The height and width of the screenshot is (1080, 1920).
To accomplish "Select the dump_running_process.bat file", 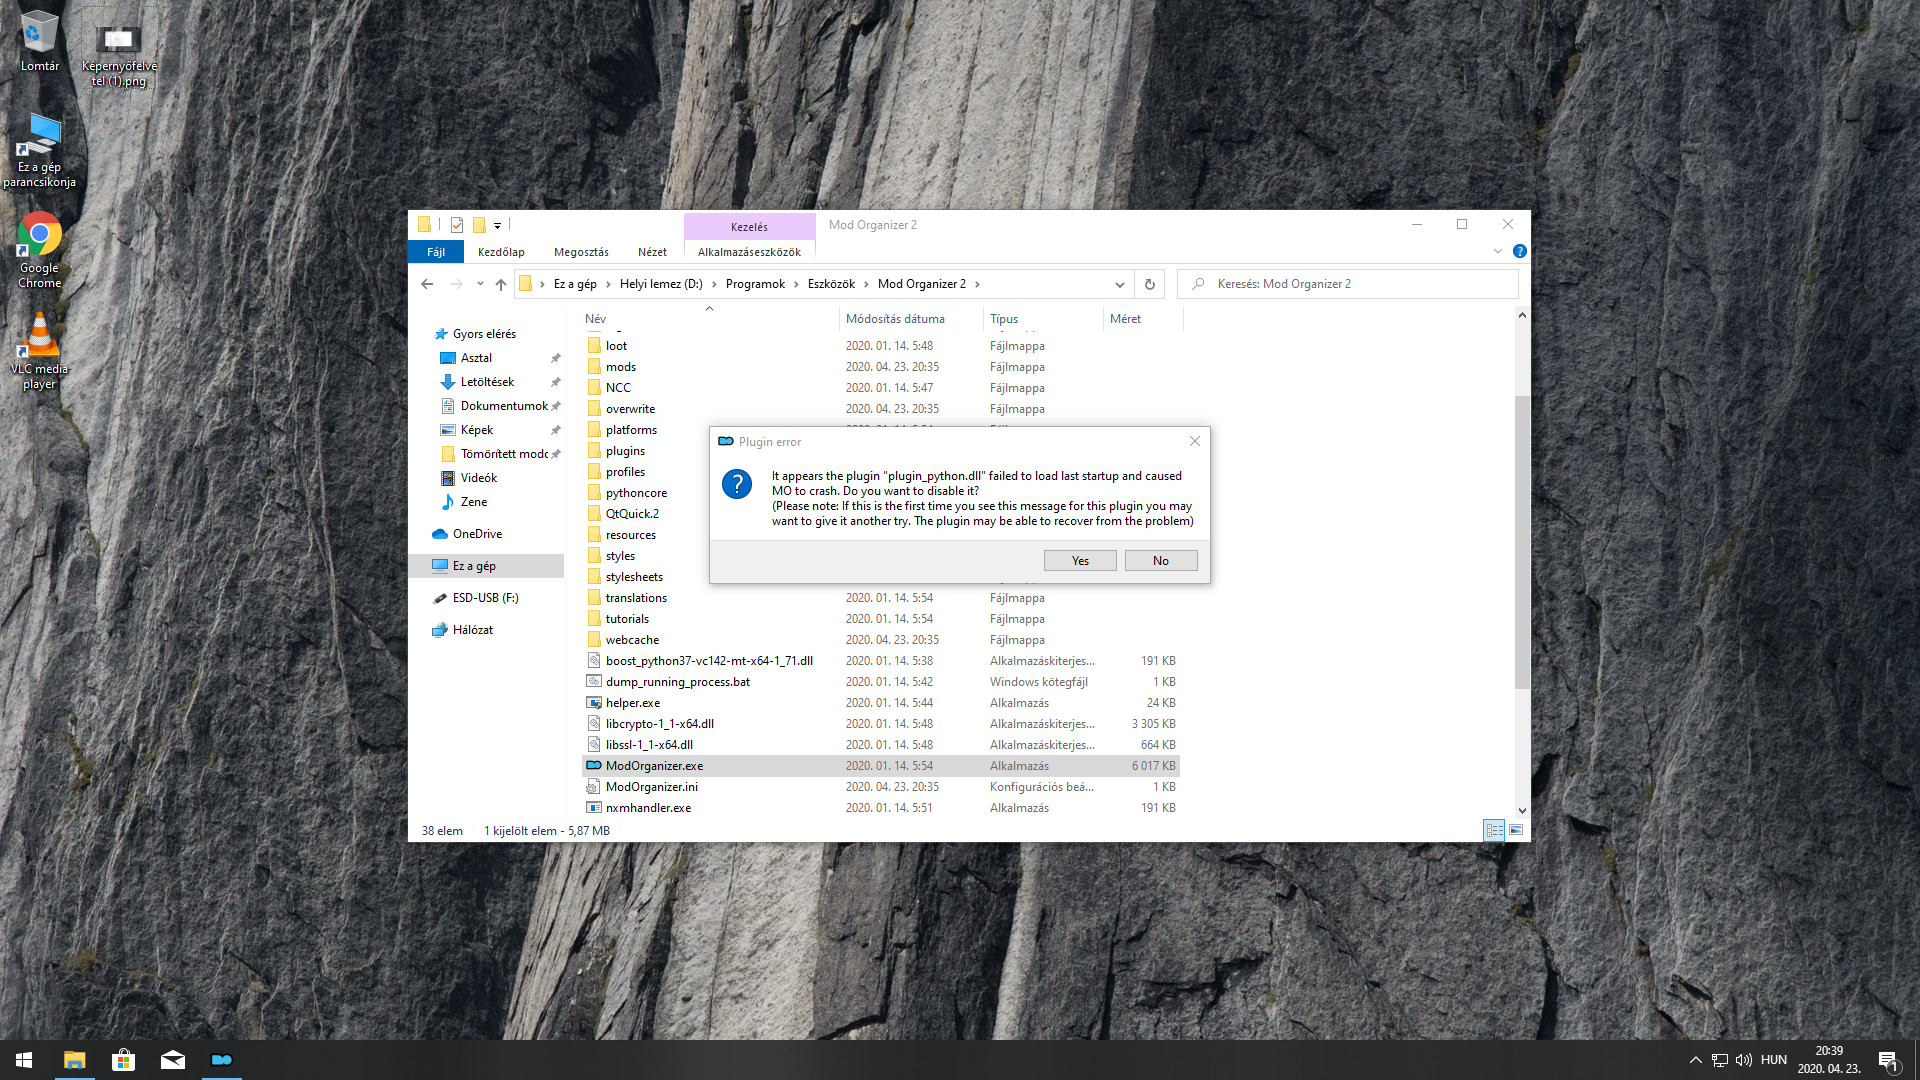I will pos(880,682).
